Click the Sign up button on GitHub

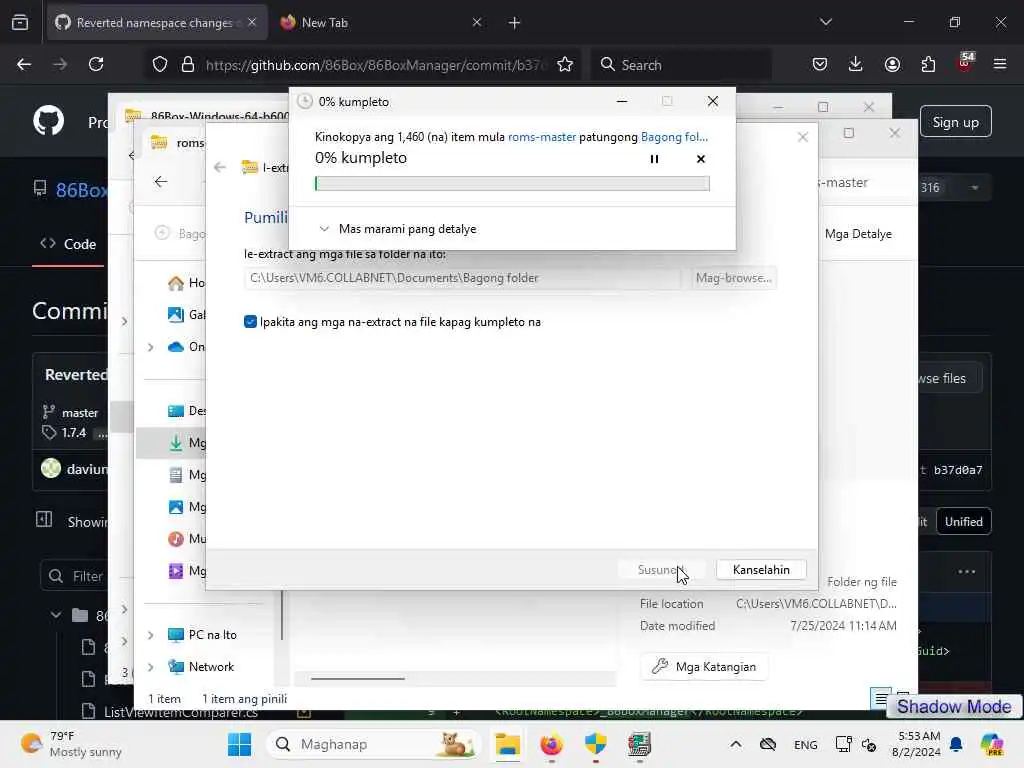(955, 122)
